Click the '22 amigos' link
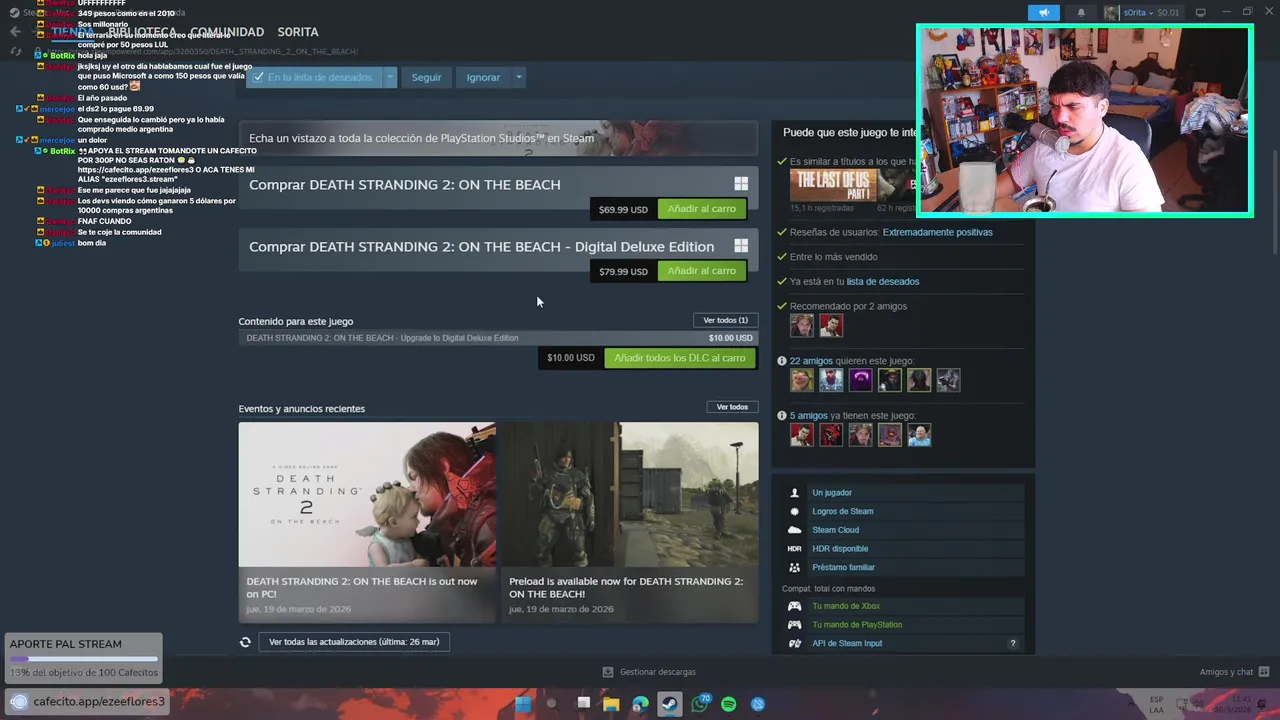 click(x=810, y=361)
